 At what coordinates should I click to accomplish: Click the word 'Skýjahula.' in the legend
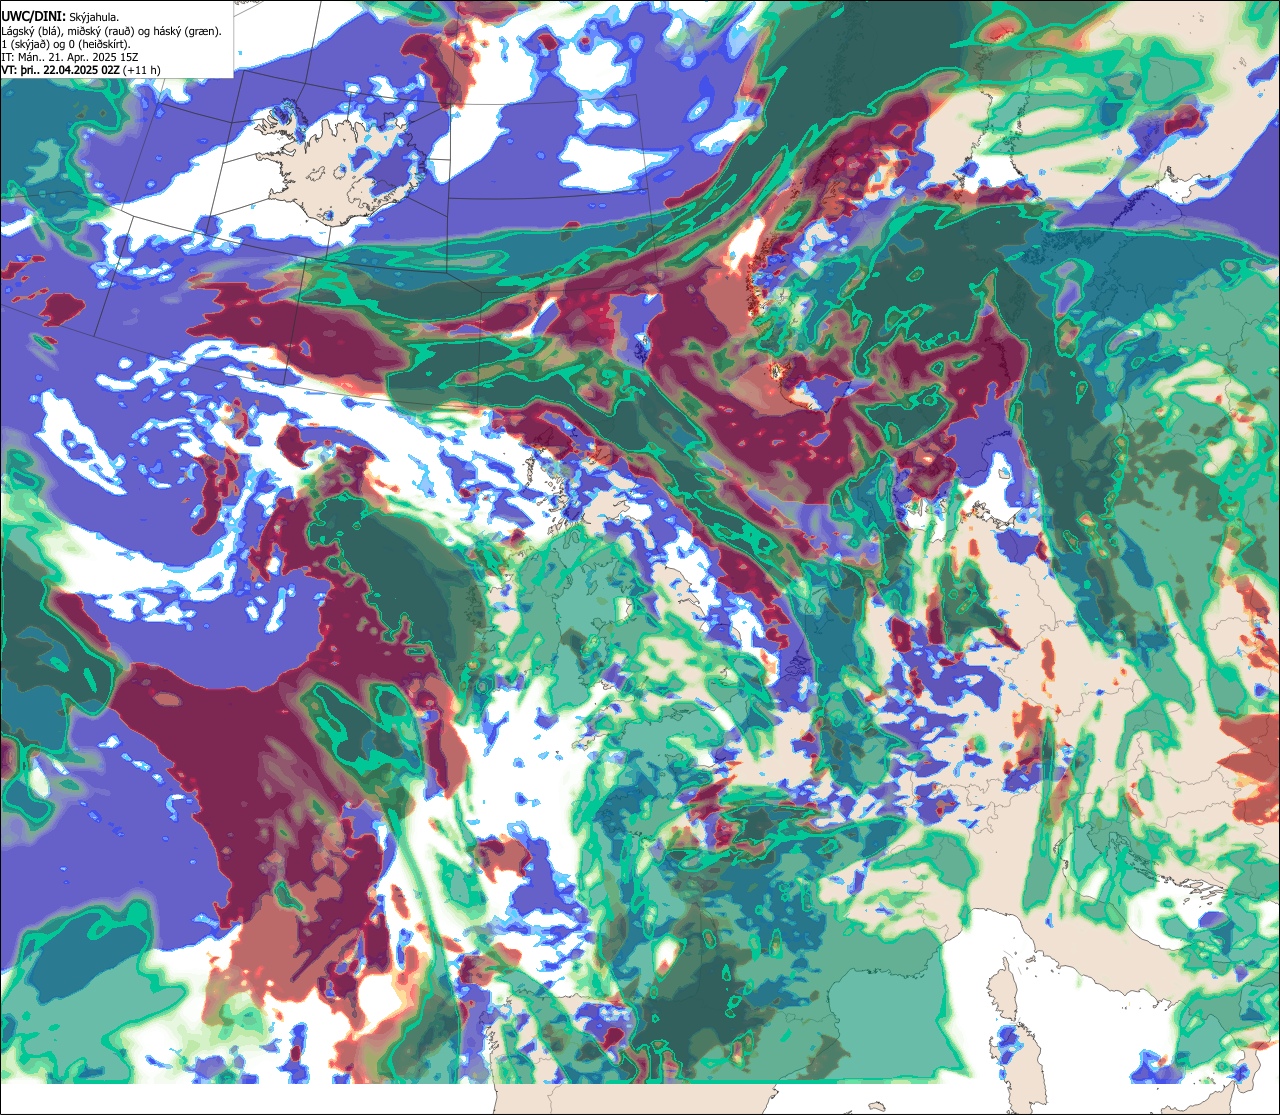pos(94,18)
